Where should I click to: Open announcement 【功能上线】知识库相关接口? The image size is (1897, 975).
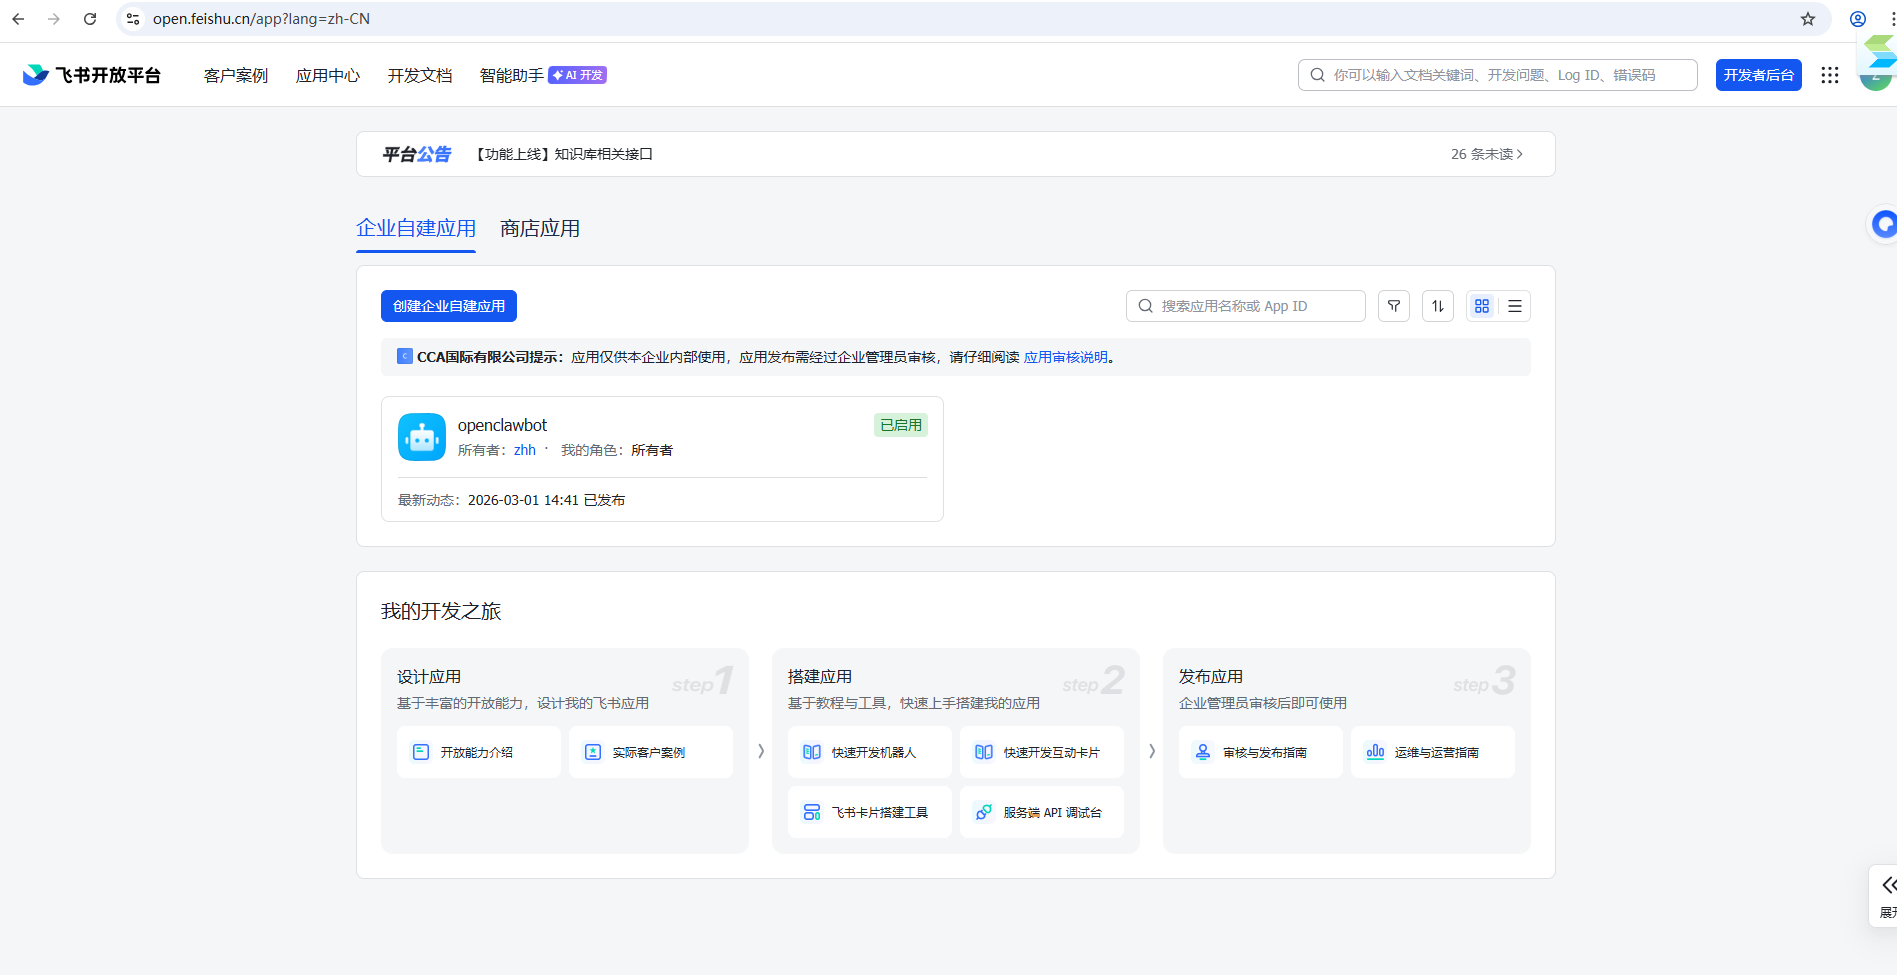click(x=563, y=154)
